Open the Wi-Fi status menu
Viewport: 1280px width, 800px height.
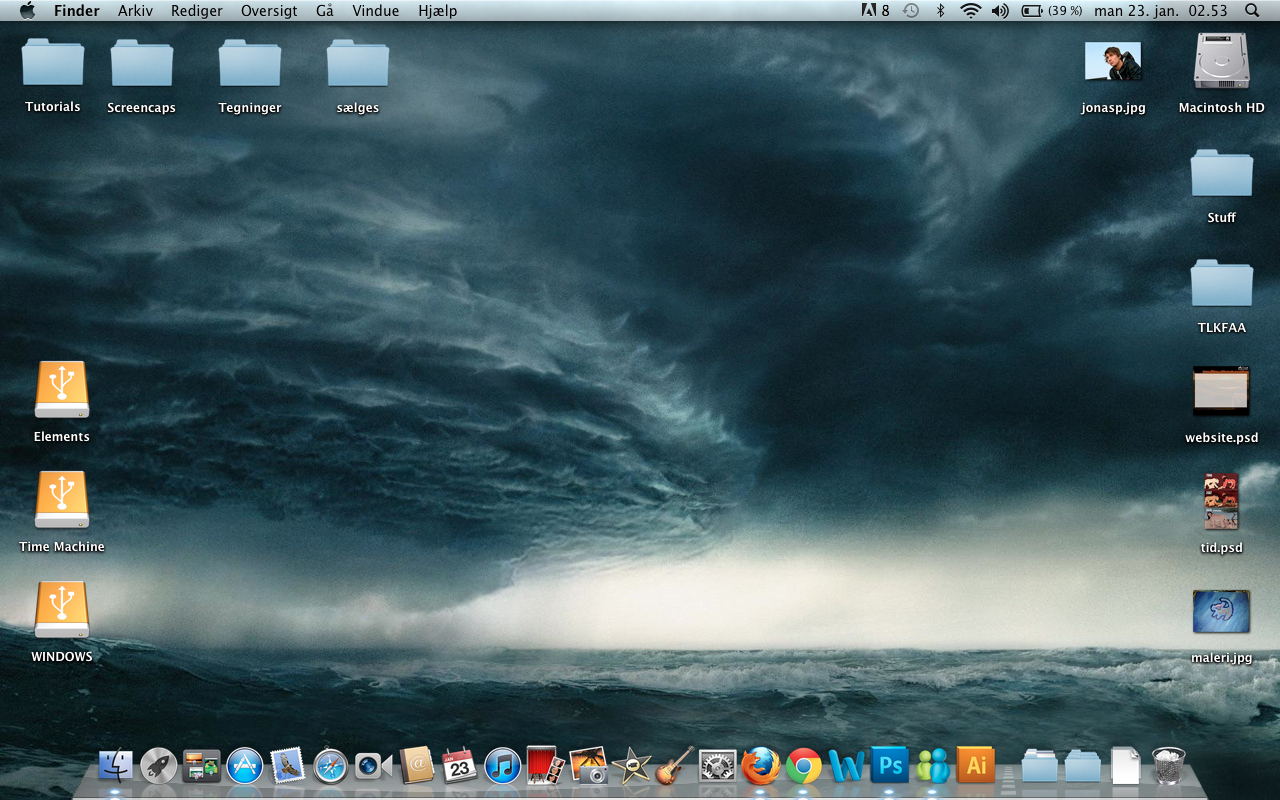(969, 11)
